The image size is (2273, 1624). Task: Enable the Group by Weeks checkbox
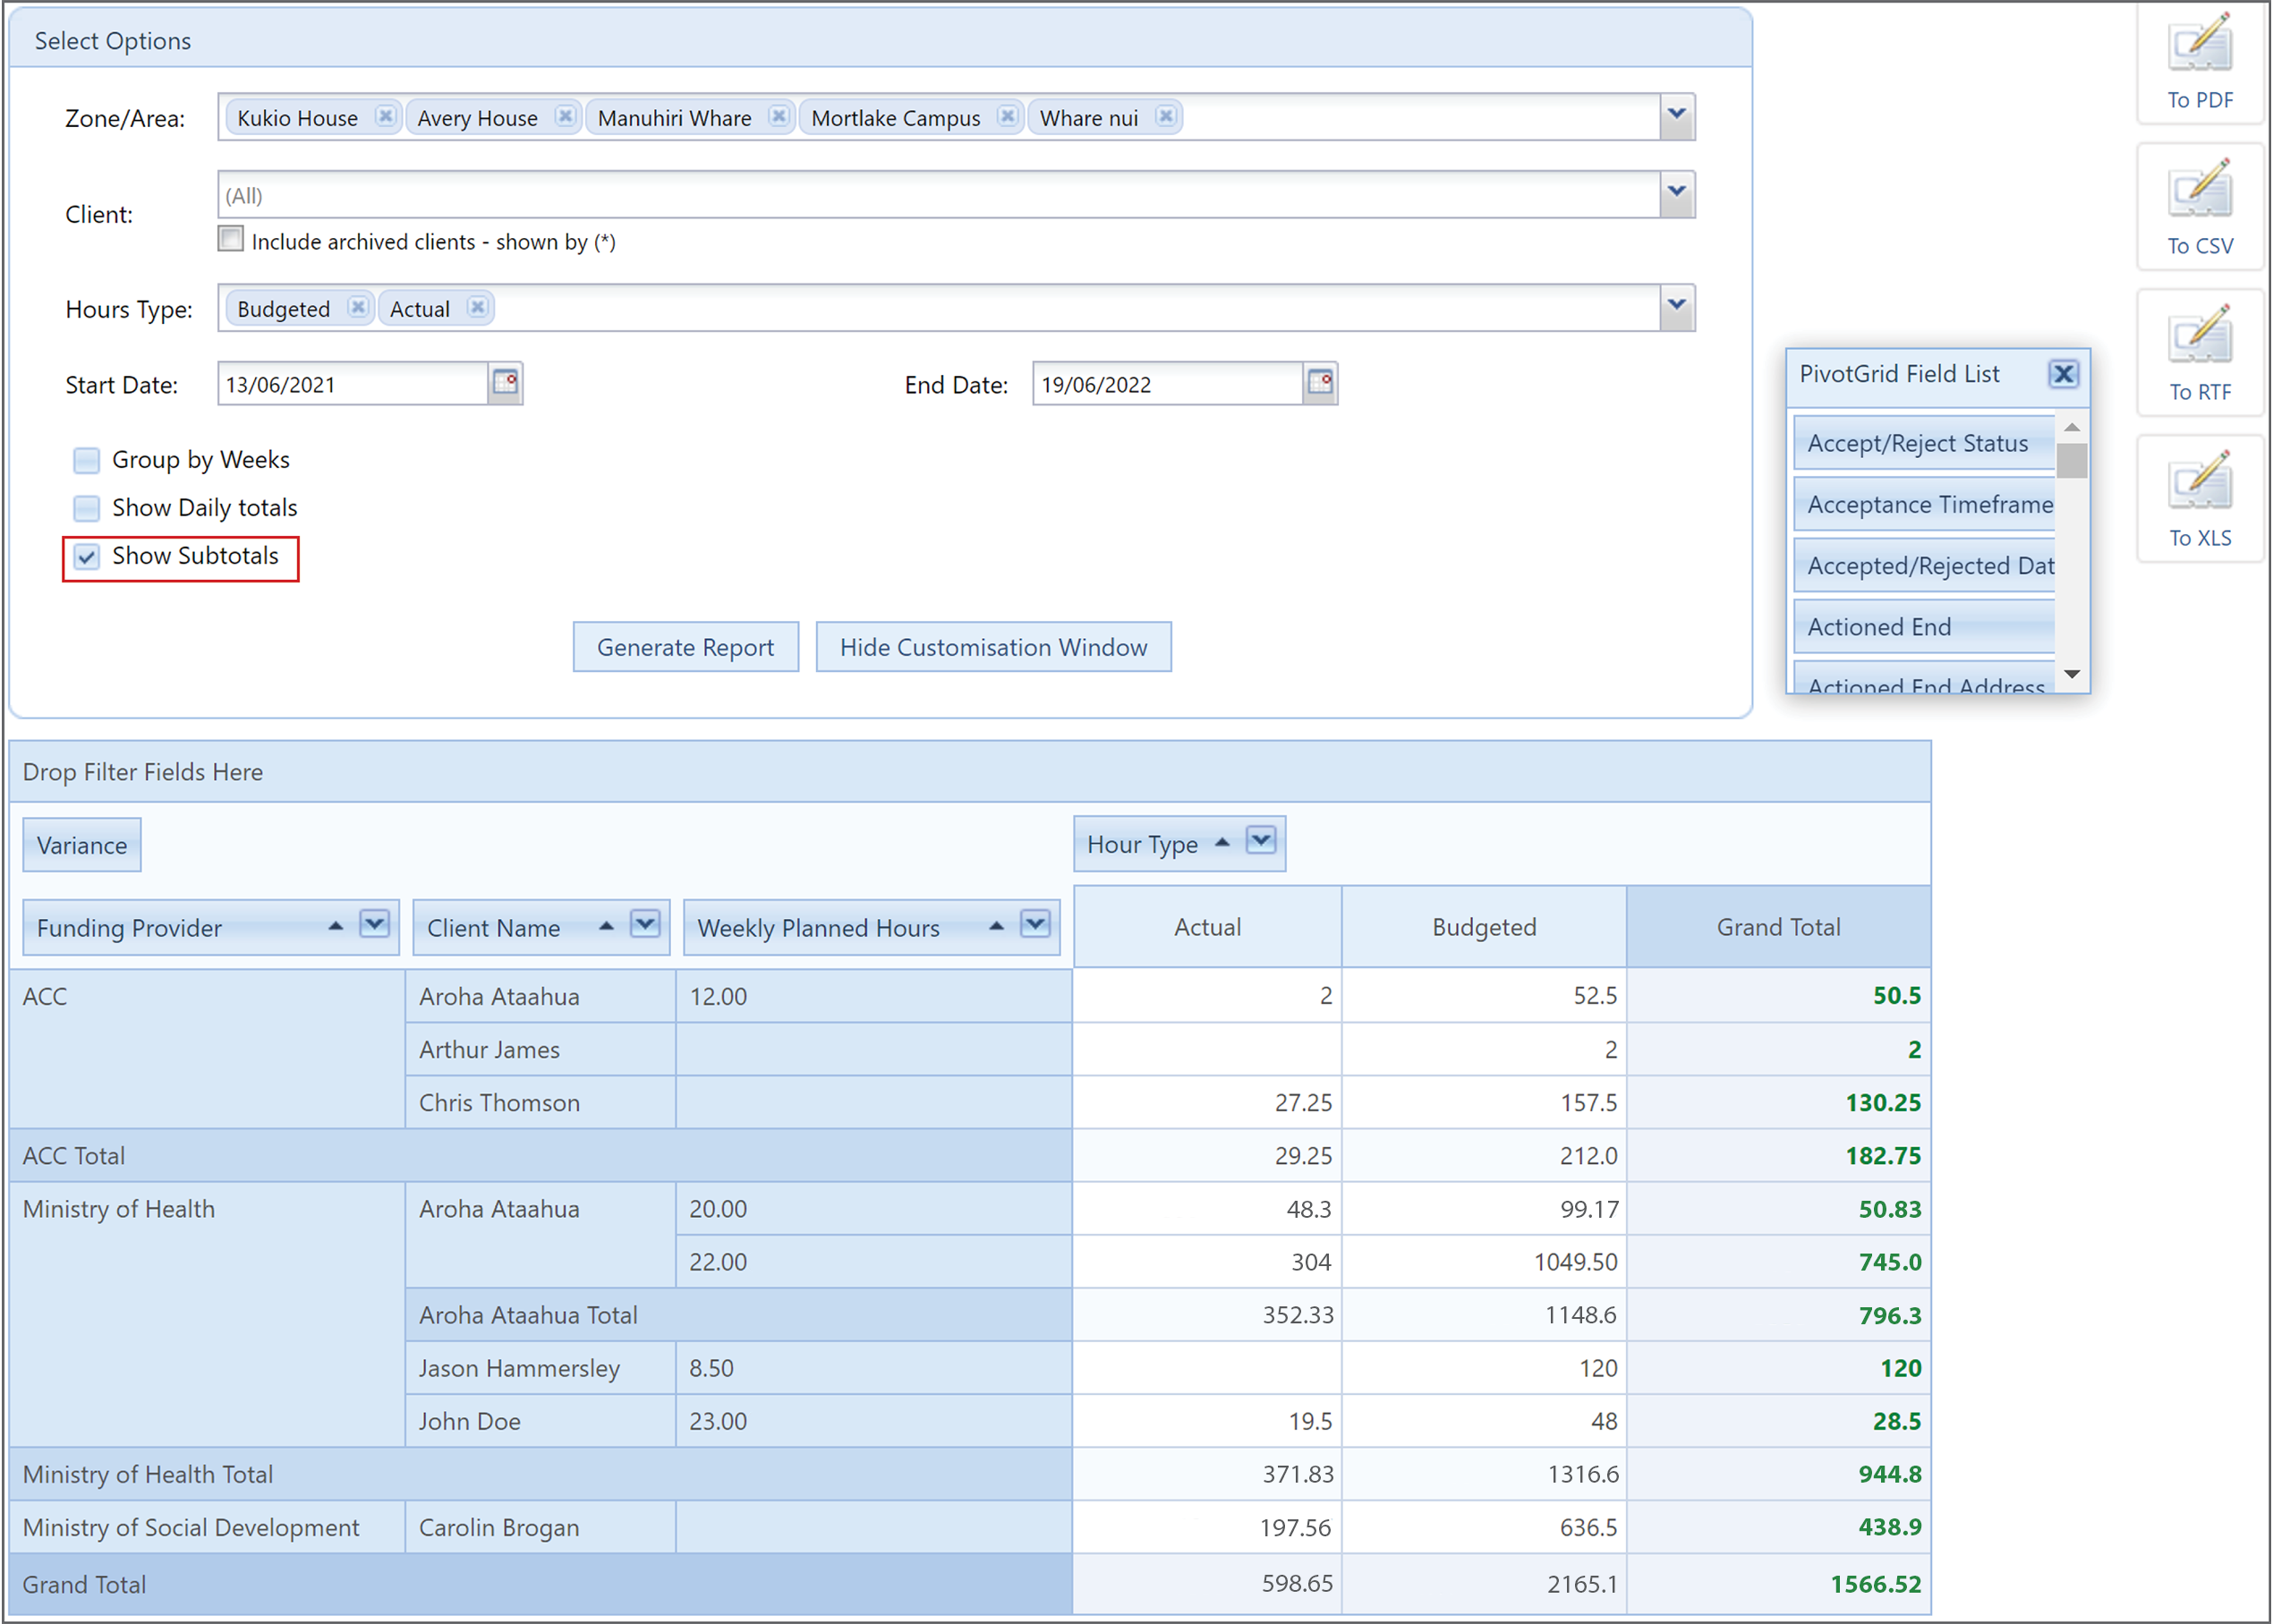[87, 460]
